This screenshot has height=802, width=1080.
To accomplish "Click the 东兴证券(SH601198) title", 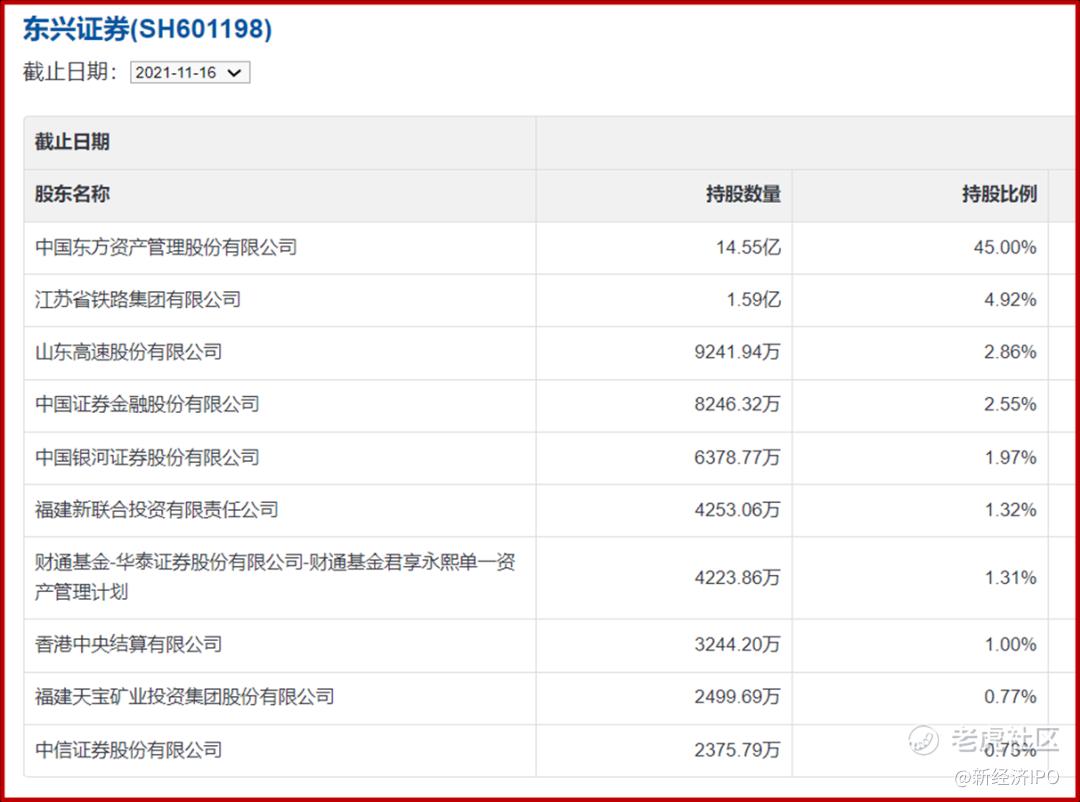I will click(147, 29).
